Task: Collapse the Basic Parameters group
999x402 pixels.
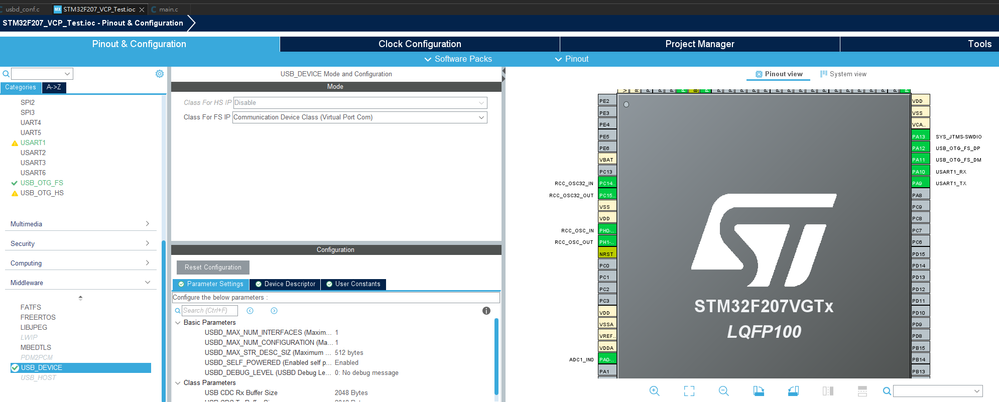Action: point(178,322)
